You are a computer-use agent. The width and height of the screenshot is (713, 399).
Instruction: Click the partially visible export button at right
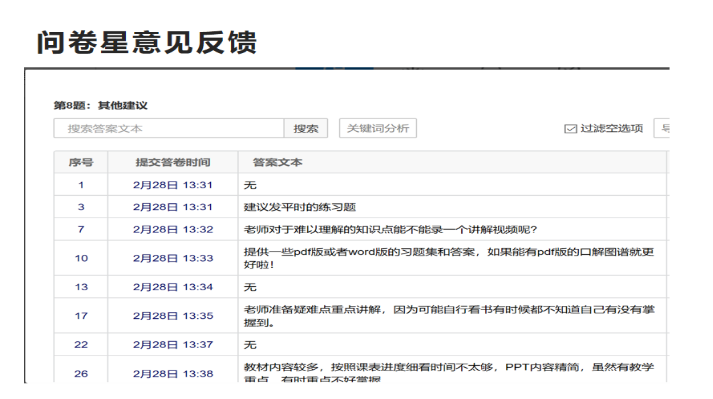(662, 128)
